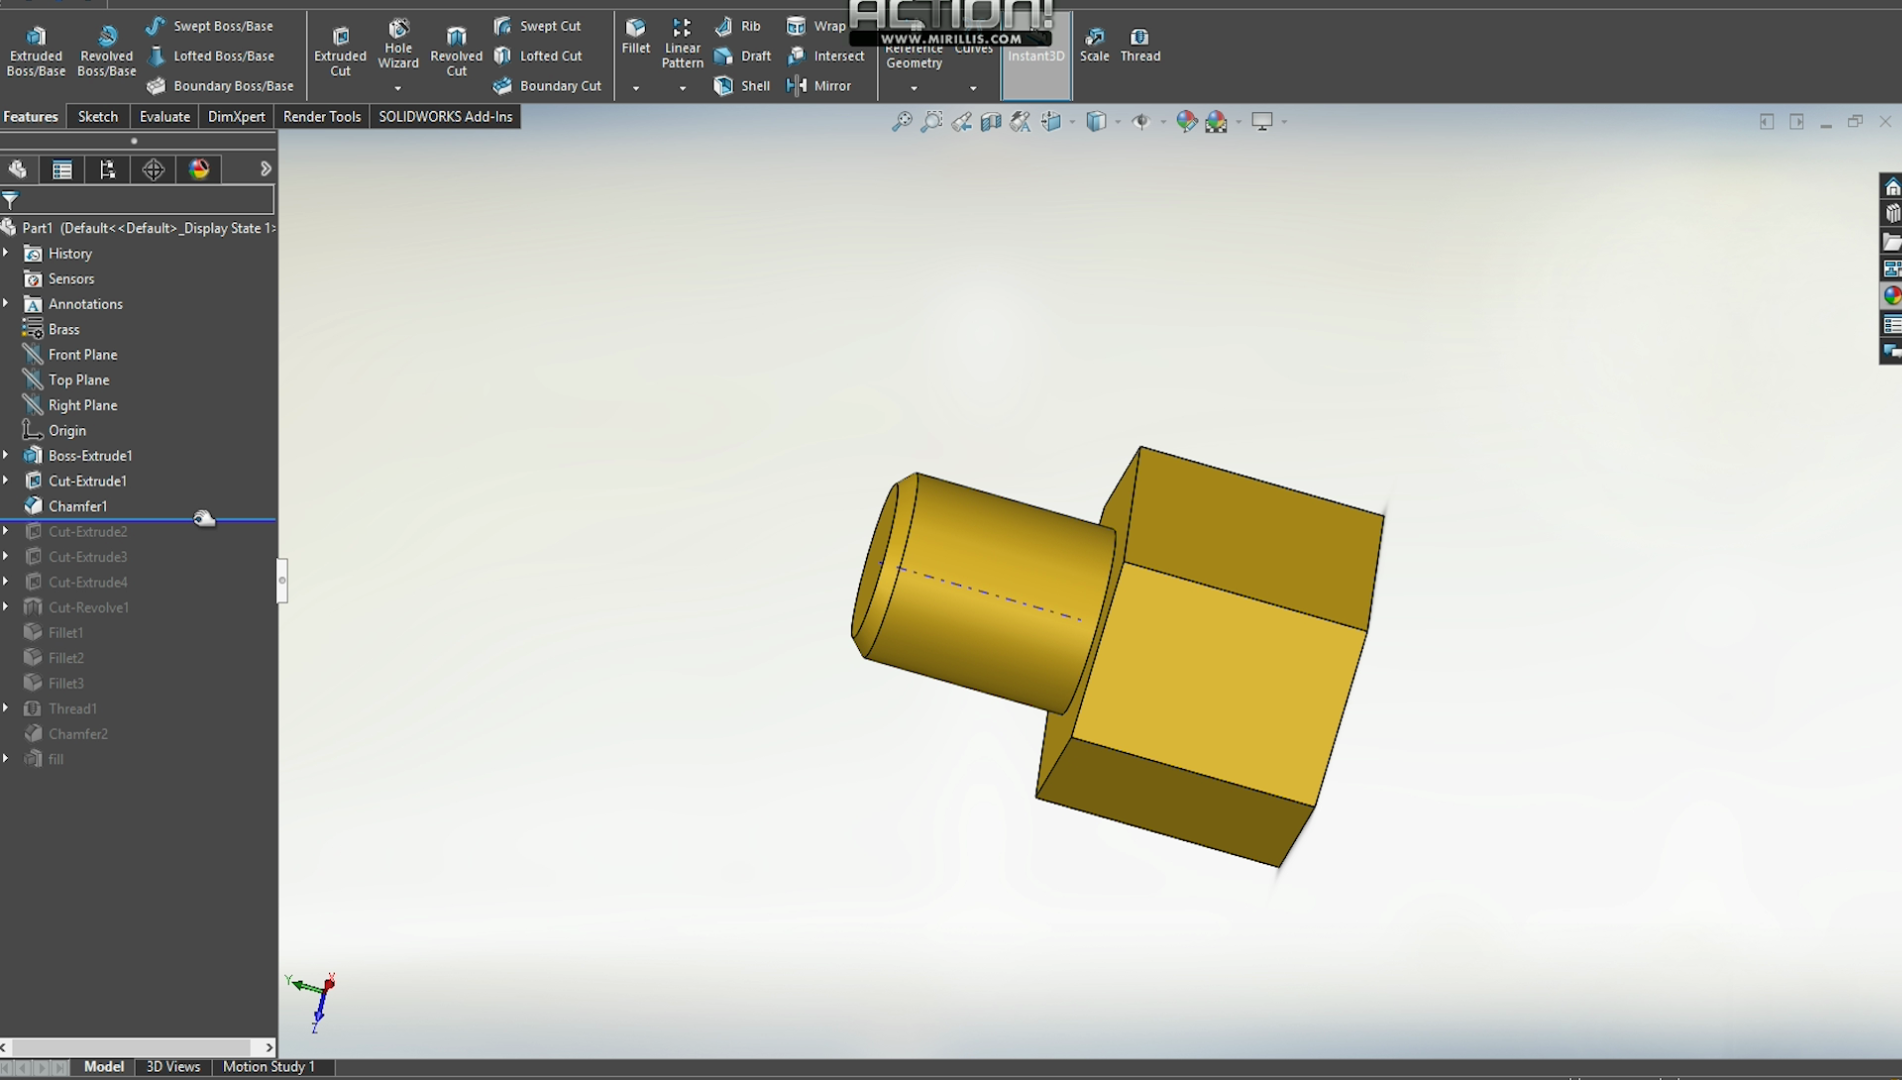Activate the Revolved Cut tool
This screenshot has height=1080, width=1902.
click(x=456, y=50)
